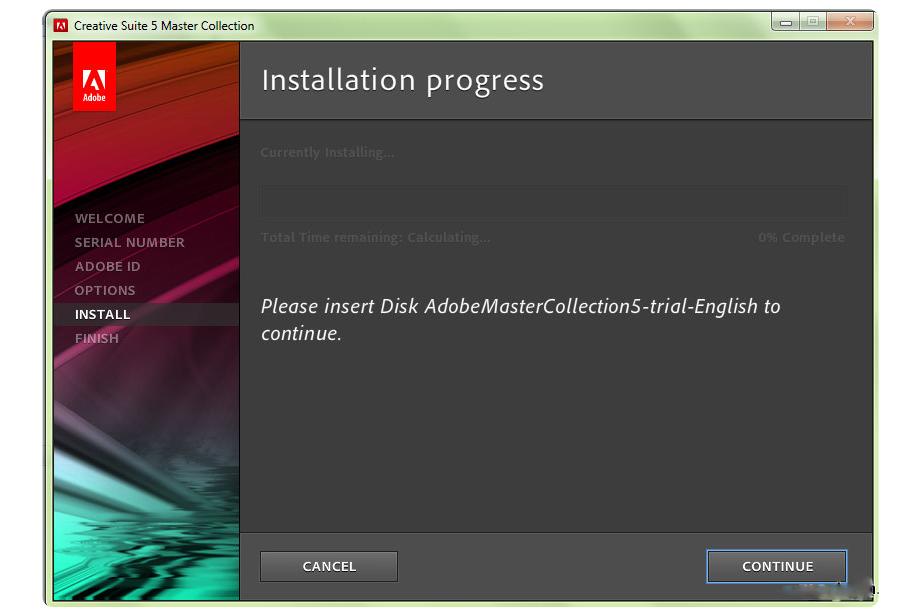Select the OPTIONS step in the sidebar
Viewport: 923px width, 616px height.
click(105, 290)
